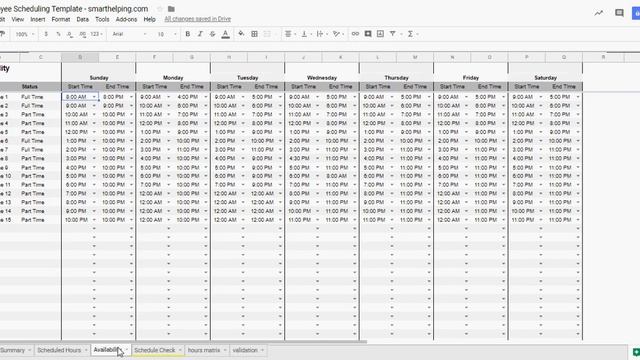The image size is (640, 360).
Task: Click the insert link icon
Action: (x=355, y=34)
